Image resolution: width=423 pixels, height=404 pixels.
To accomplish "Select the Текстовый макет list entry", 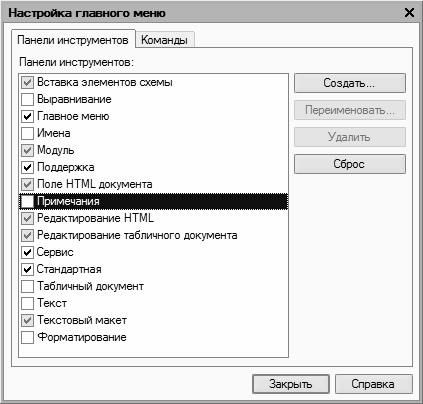I will point(153,320).
